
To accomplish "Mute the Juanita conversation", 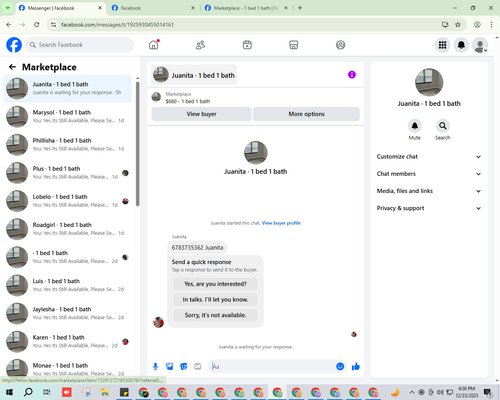I will click(x=415, y=126).
